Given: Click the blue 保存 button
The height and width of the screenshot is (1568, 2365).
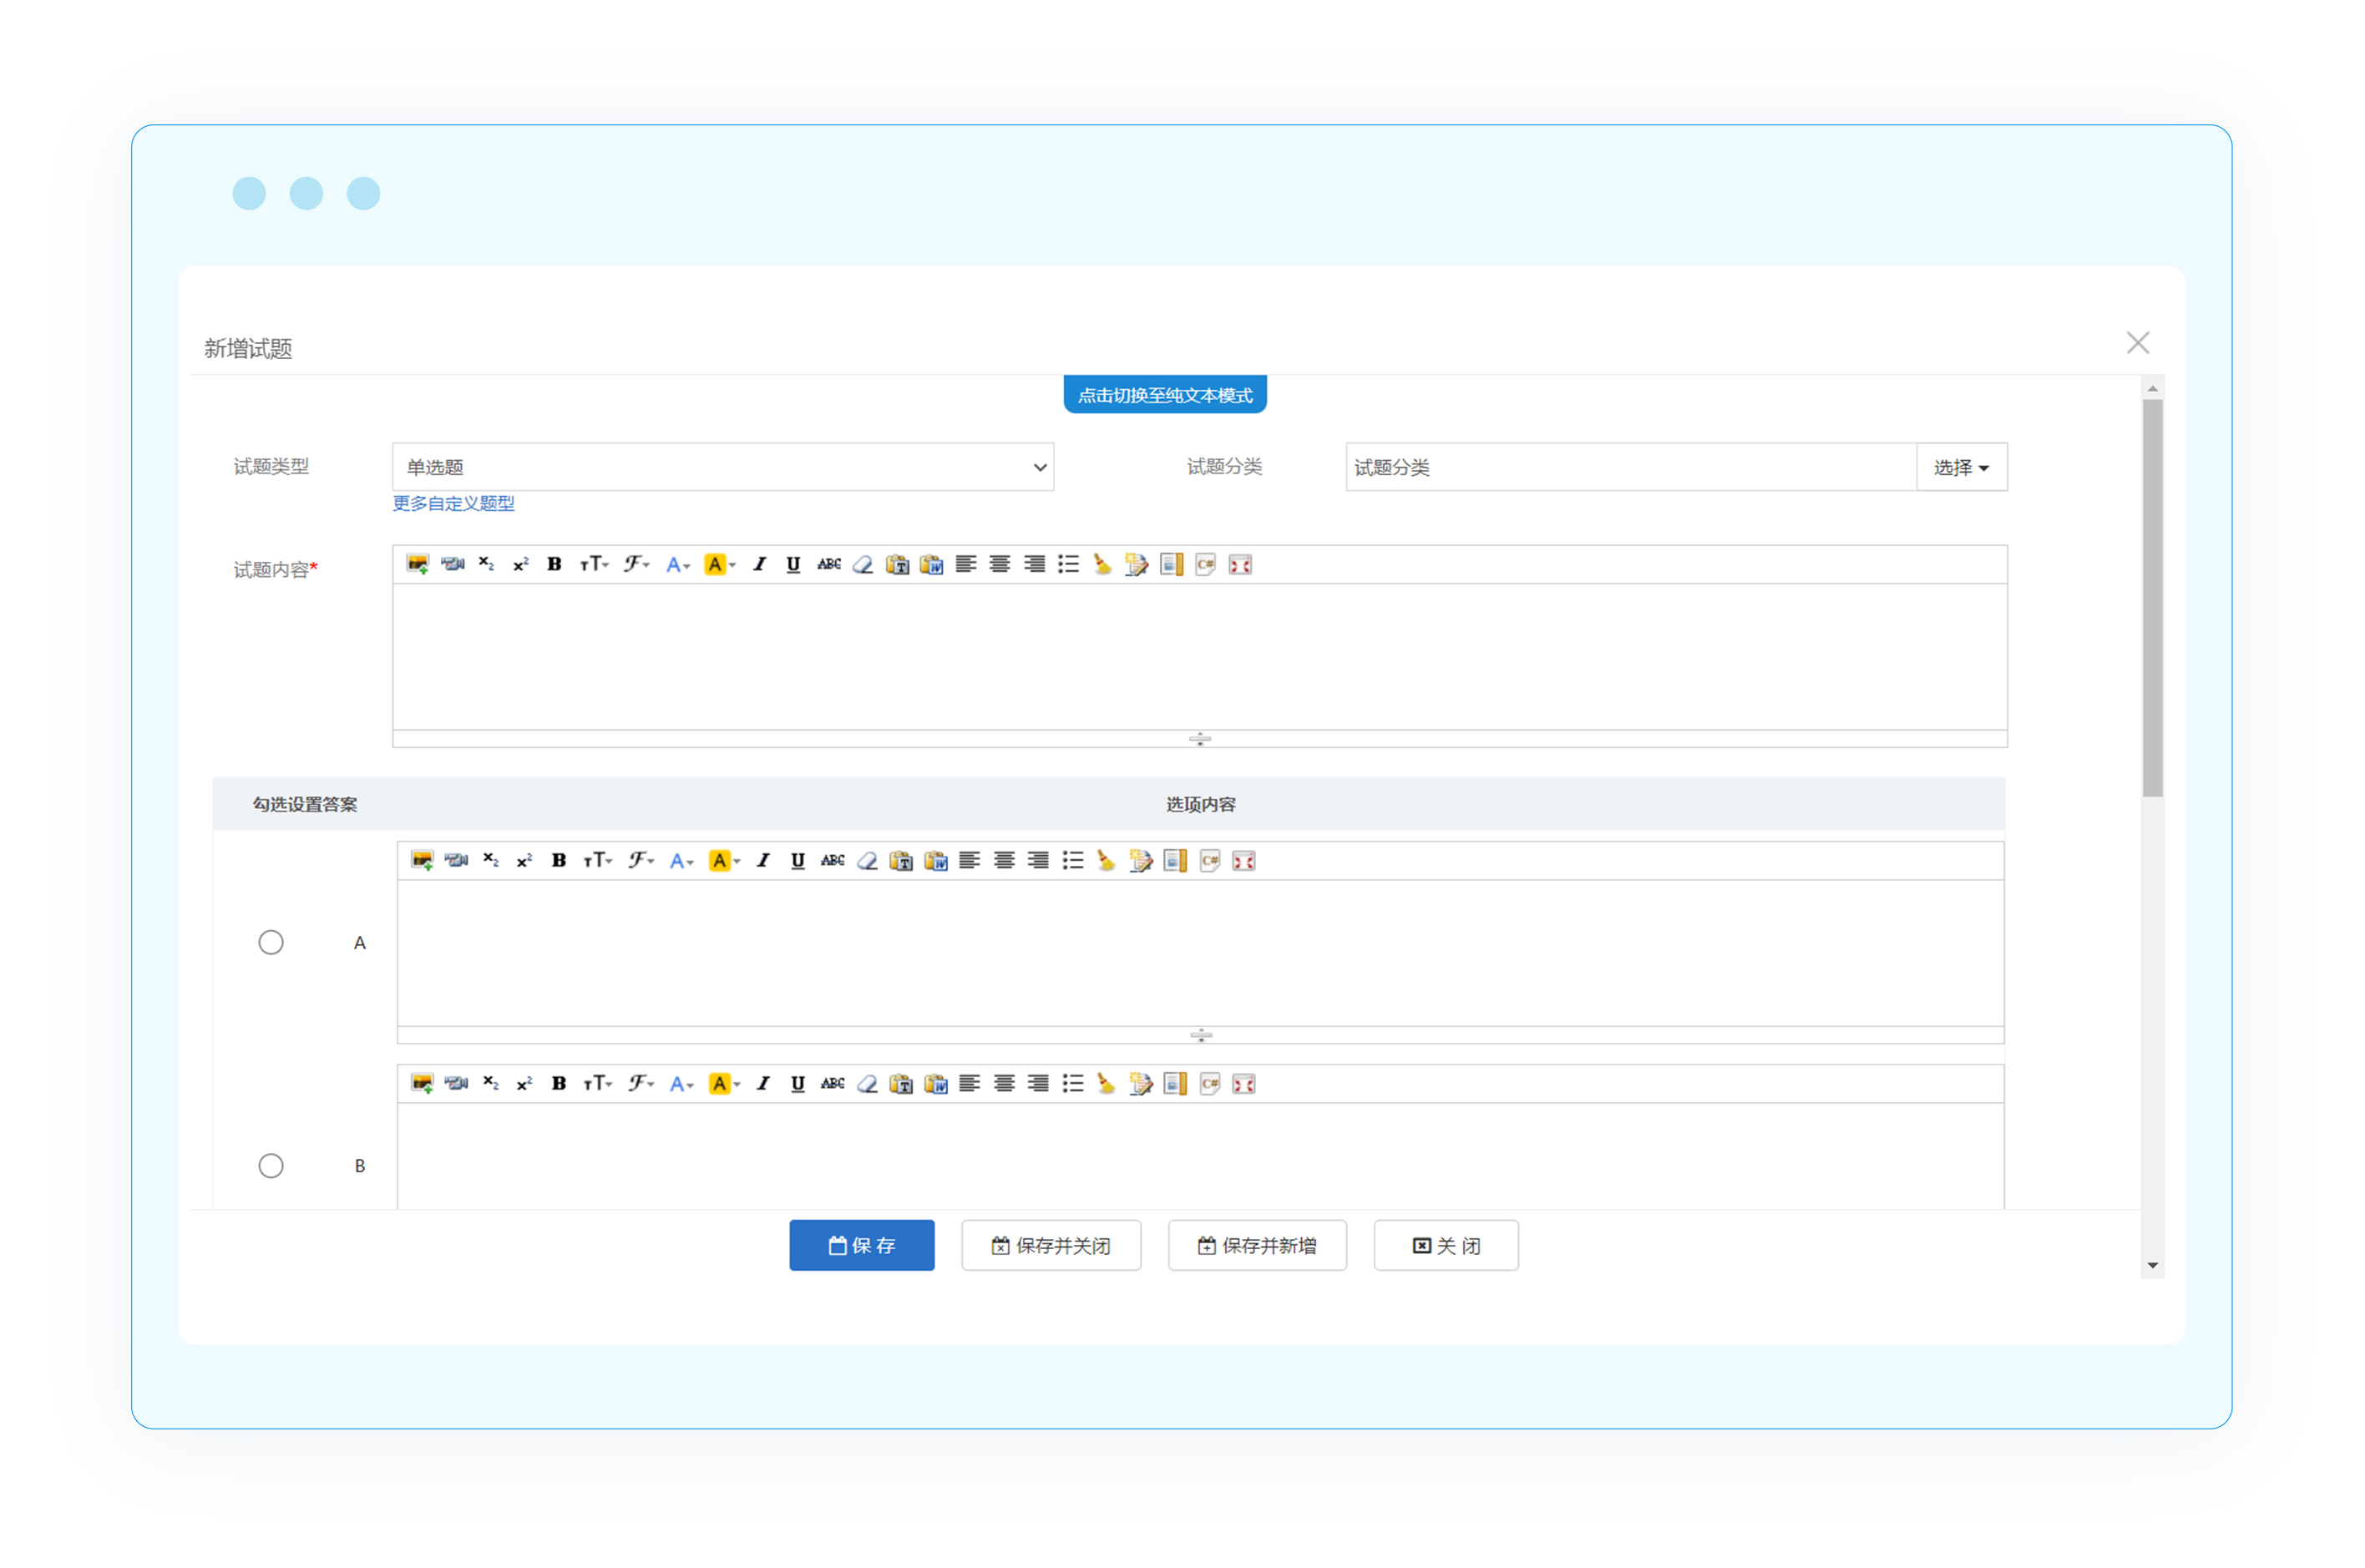Looking at the screenshot, I should pos(861,1245).
